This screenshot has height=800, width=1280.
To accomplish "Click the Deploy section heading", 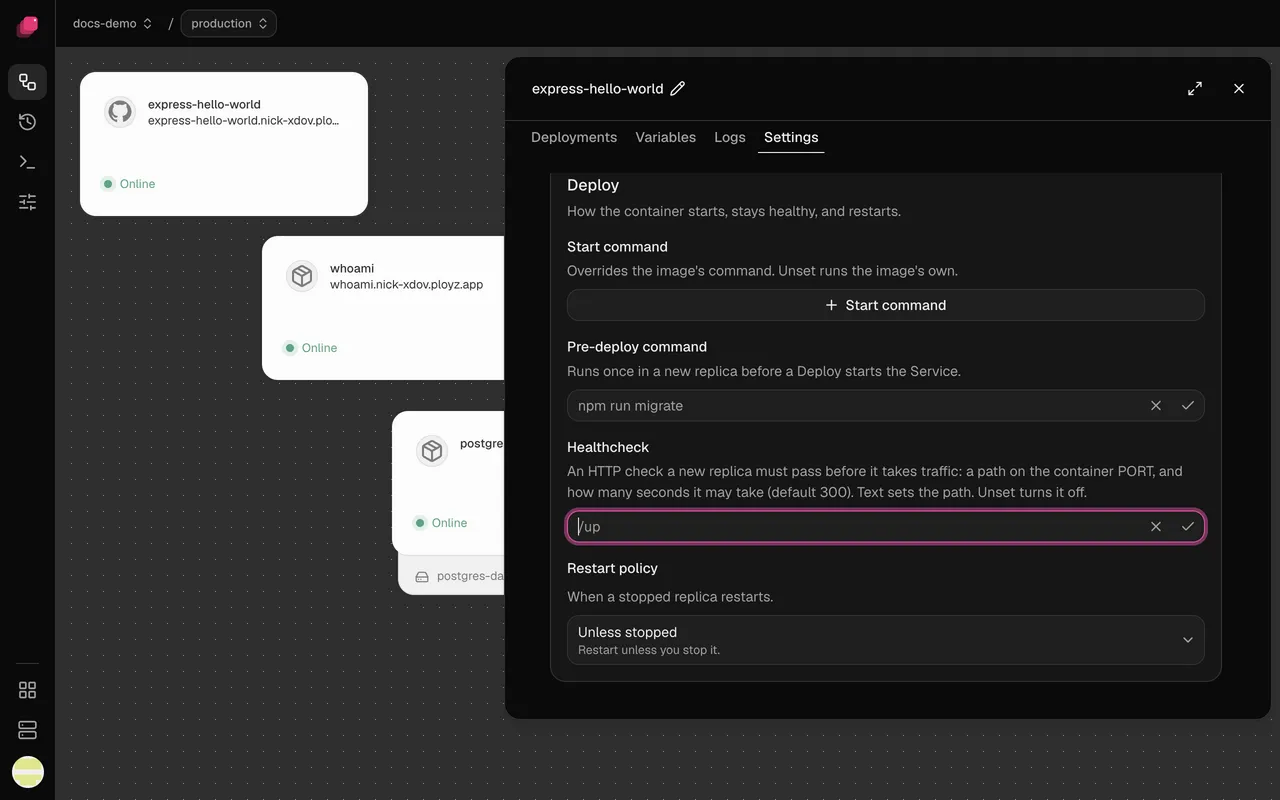I will tap(593, 185).
